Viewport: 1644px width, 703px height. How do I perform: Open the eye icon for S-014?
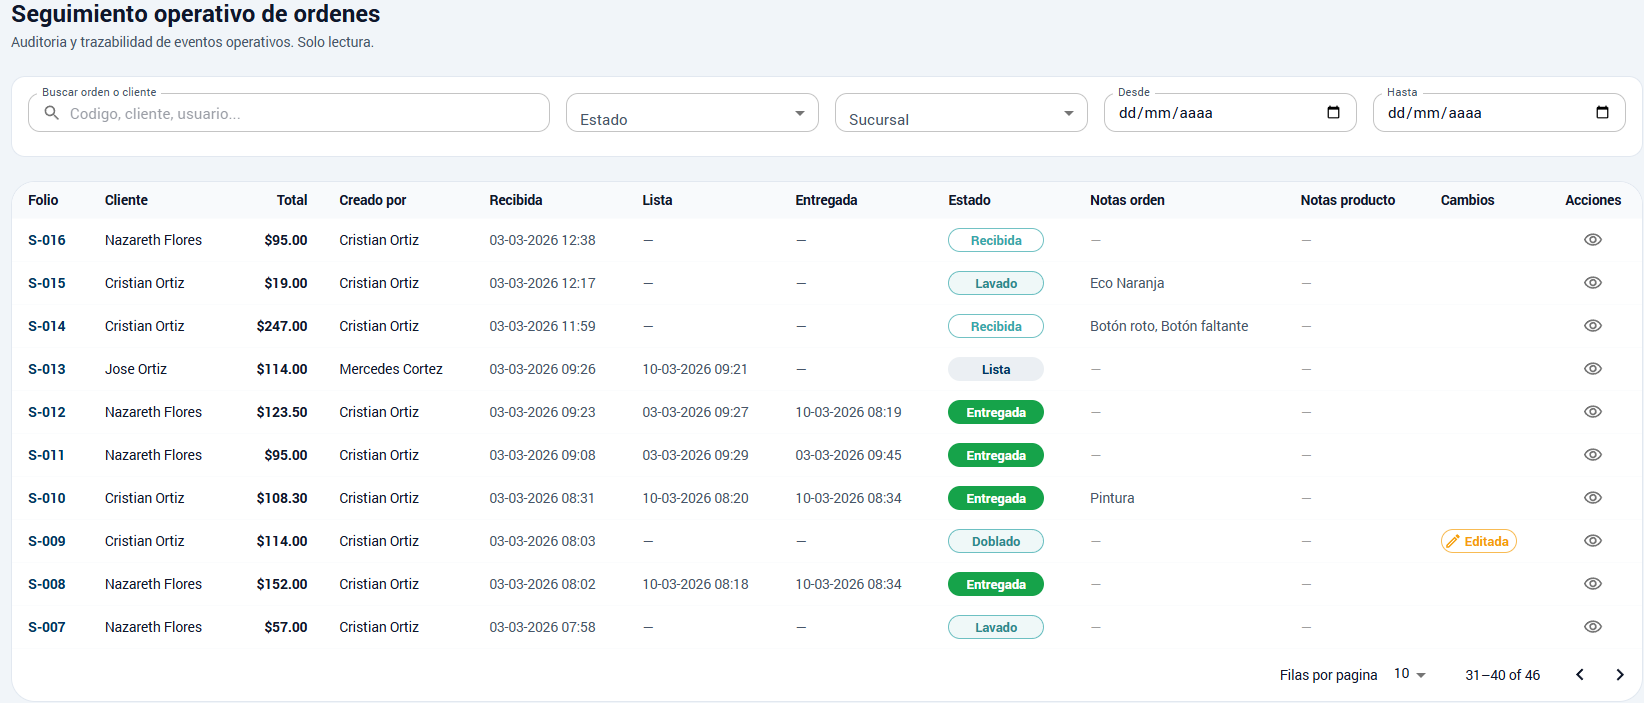[1593, 326]
